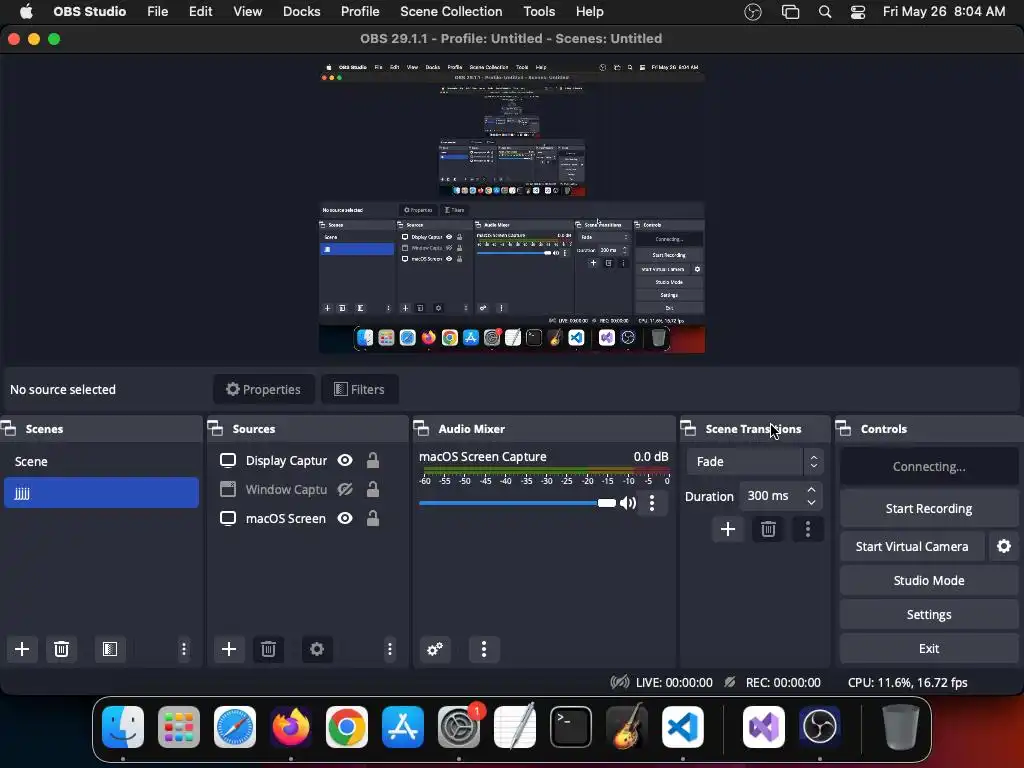
Task: Open the Fade transition dropdown
Action: pos(755,462)
